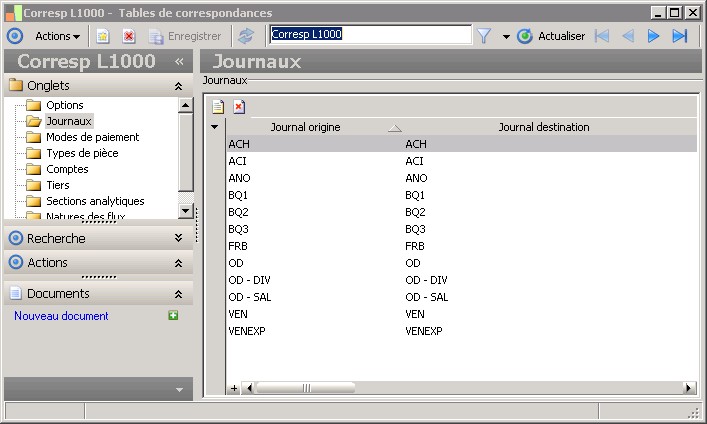The width and height of the screenshot is (707, 424).
Task: Click the Corresp L1000 search input field
Action: [370, 34]
